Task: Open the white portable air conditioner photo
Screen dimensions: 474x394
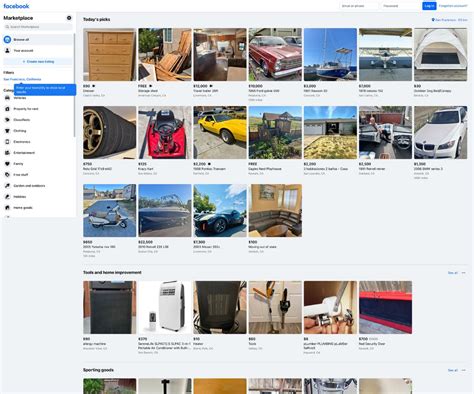Action: 165,307
